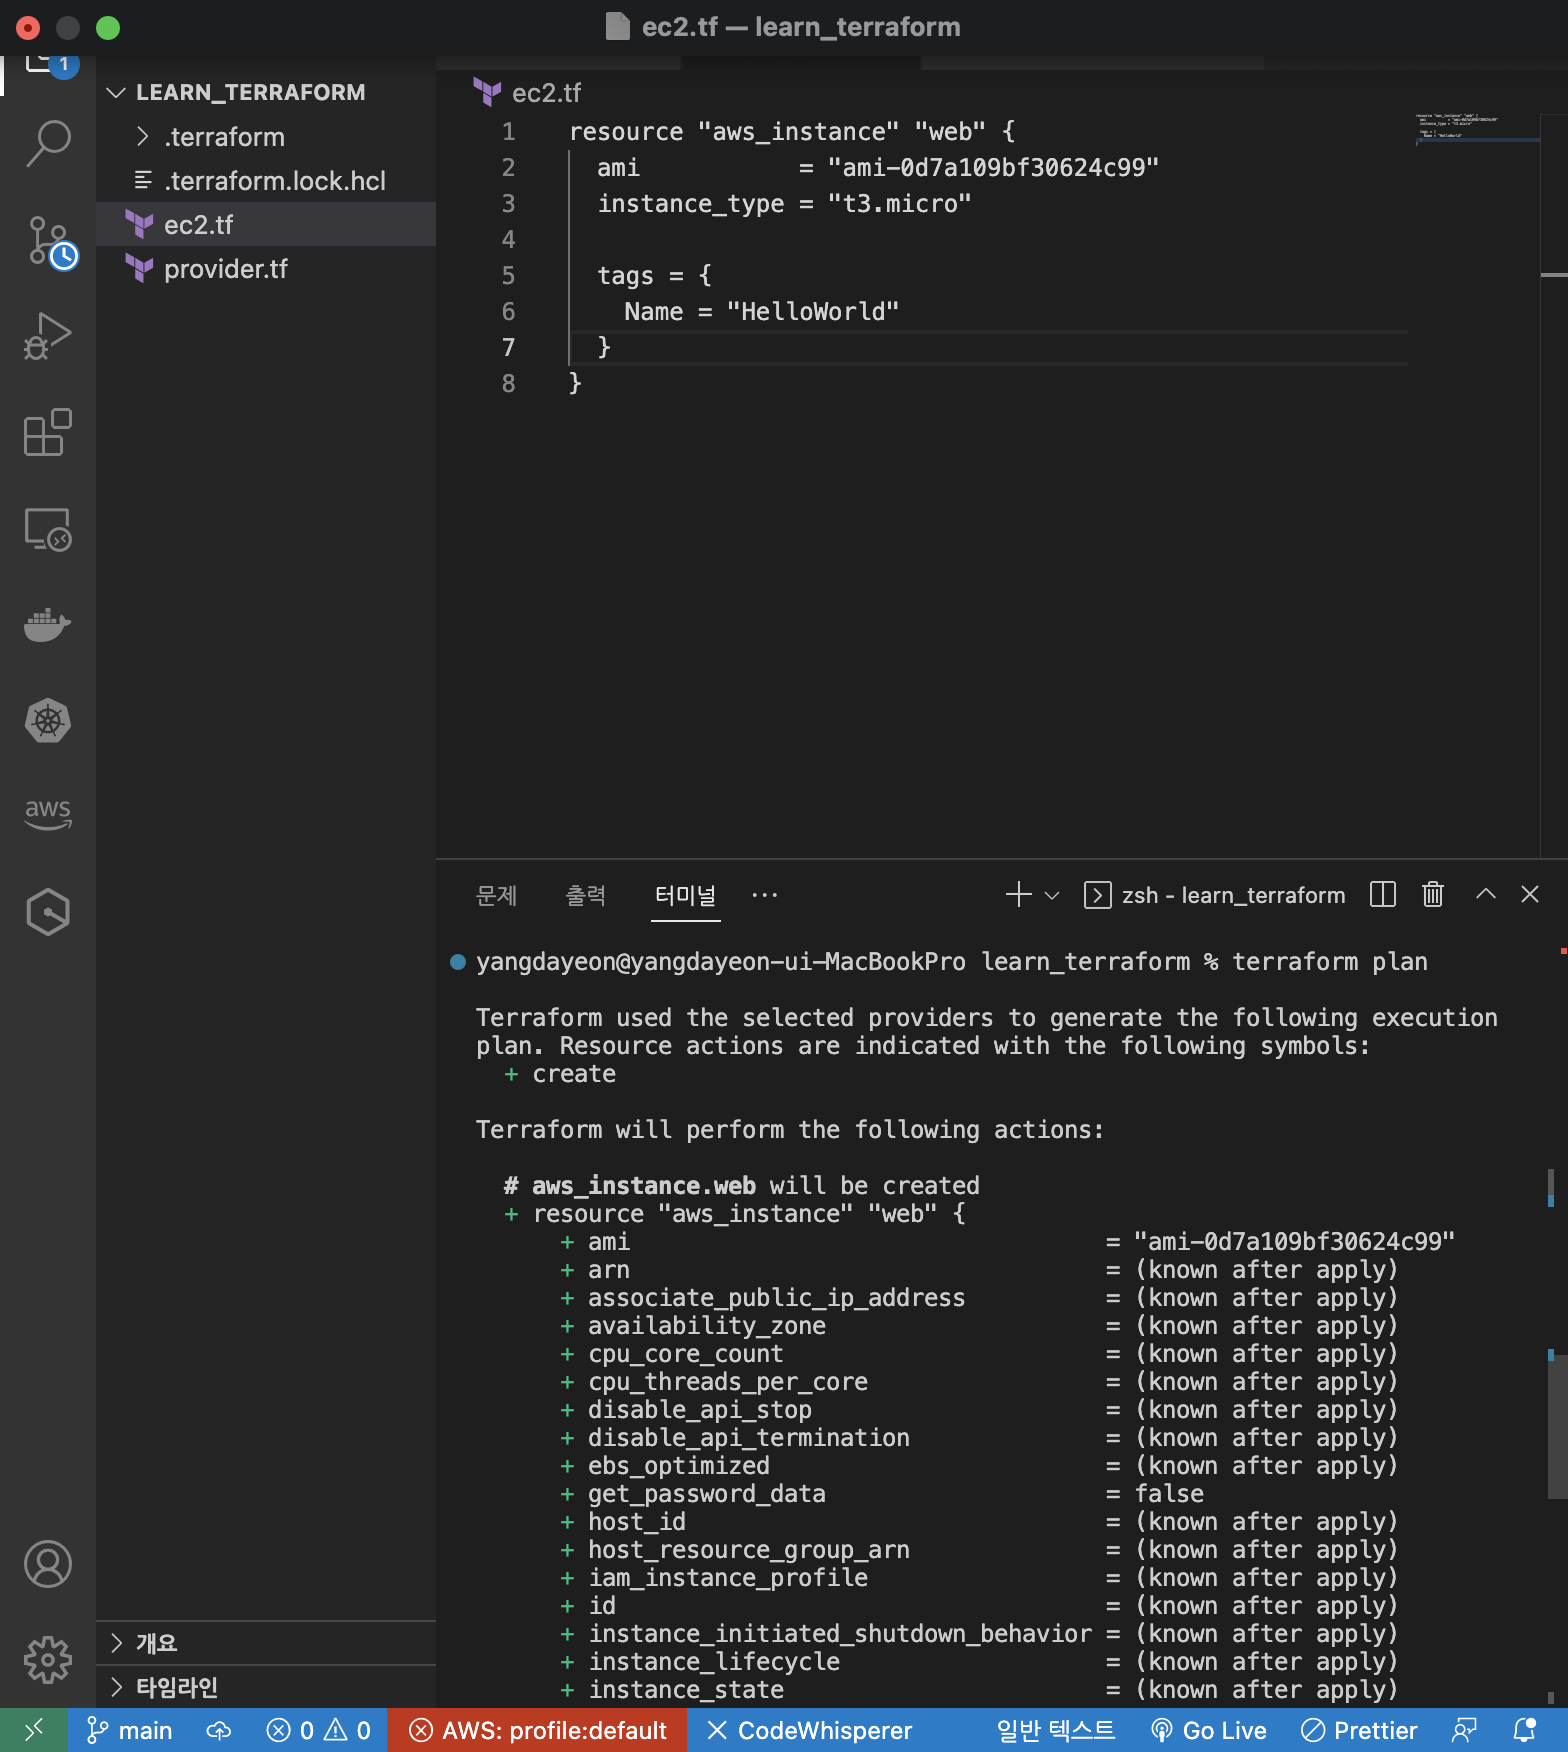1568x1752 pixels.
Task: Click line number 7 in the editor
Action: [509, 347]
